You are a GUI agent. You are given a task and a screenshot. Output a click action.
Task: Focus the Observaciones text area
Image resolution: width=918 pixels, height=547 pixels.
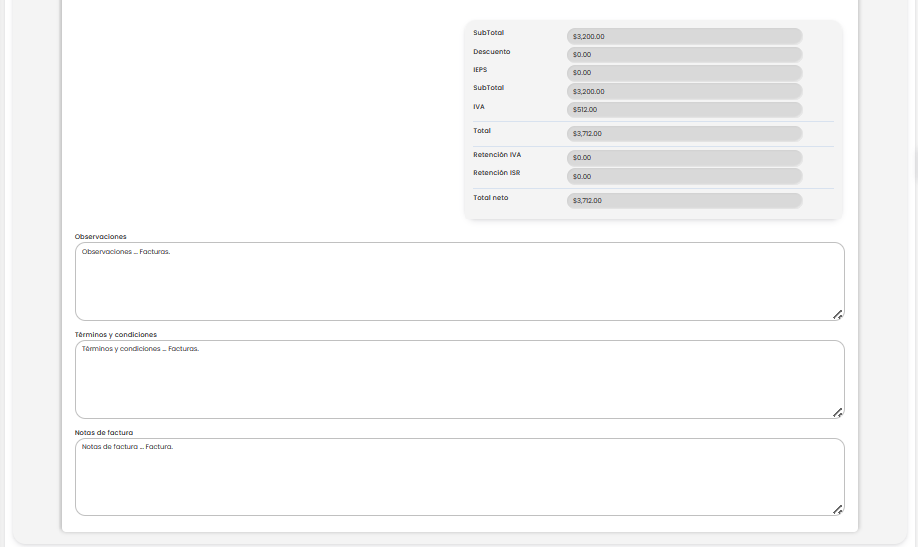(x=459, y=282)
